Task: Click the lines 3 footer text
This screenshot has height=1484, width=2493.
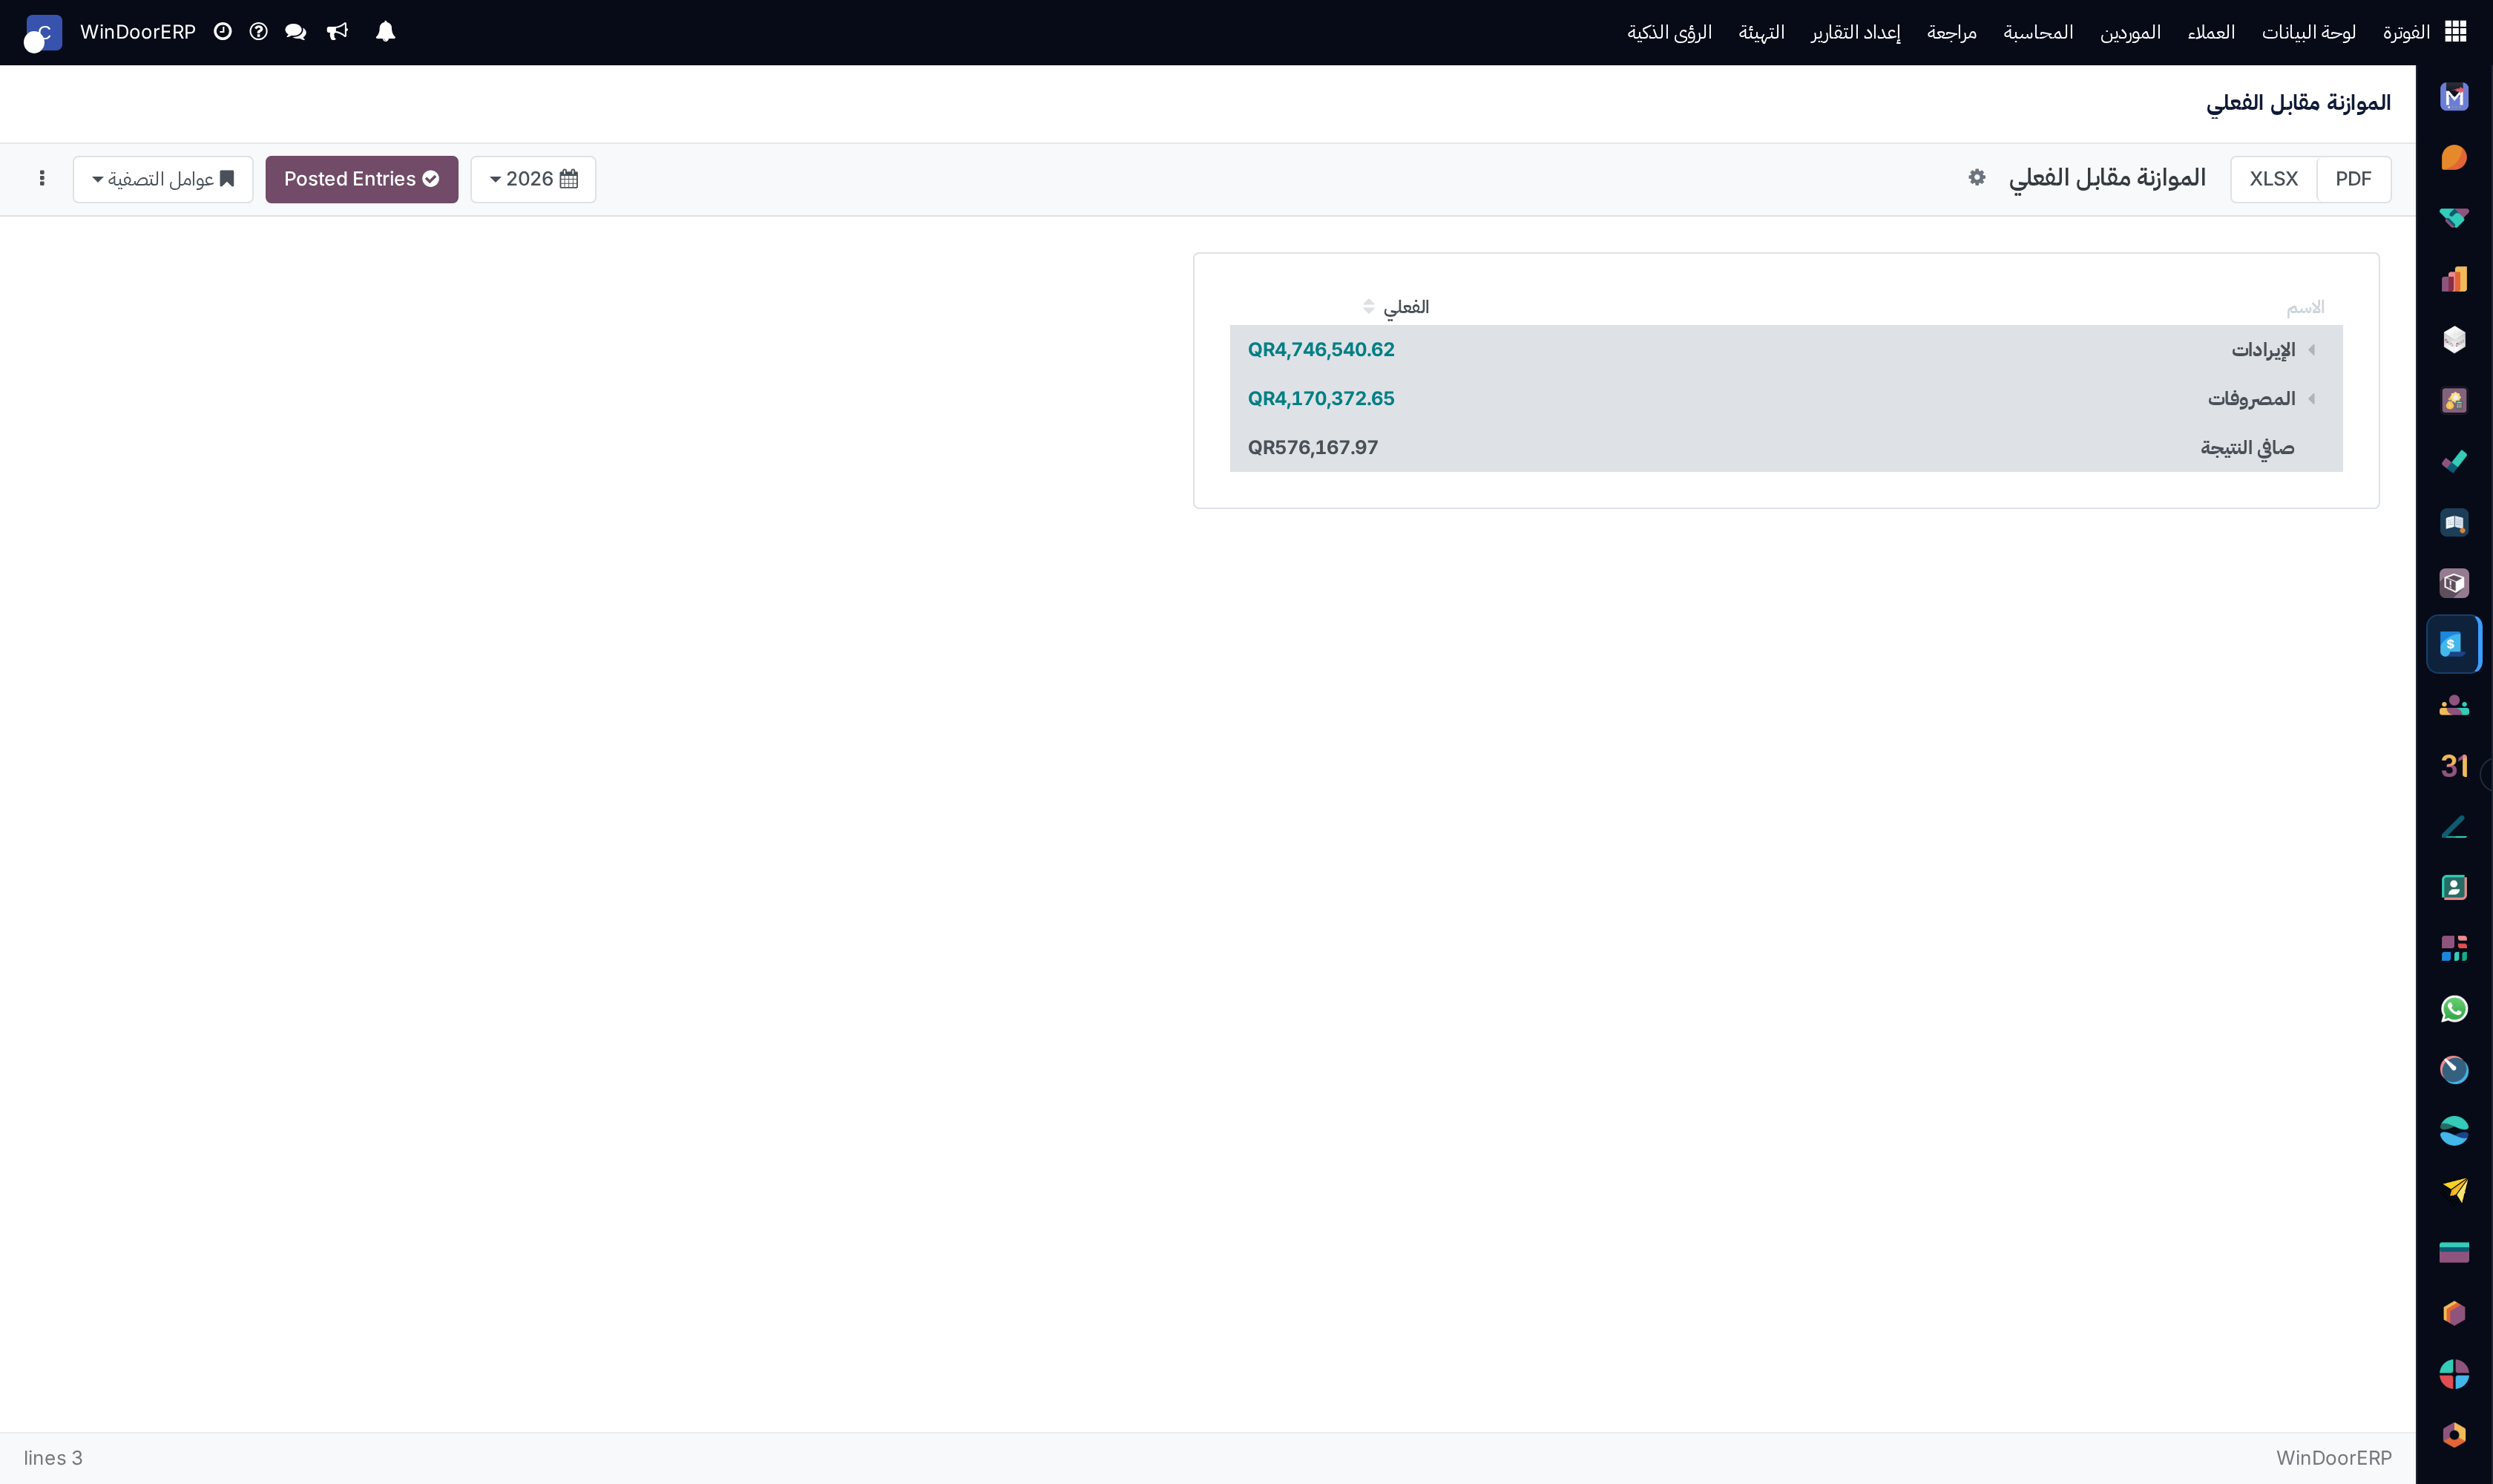Action: click(53, 1458)
